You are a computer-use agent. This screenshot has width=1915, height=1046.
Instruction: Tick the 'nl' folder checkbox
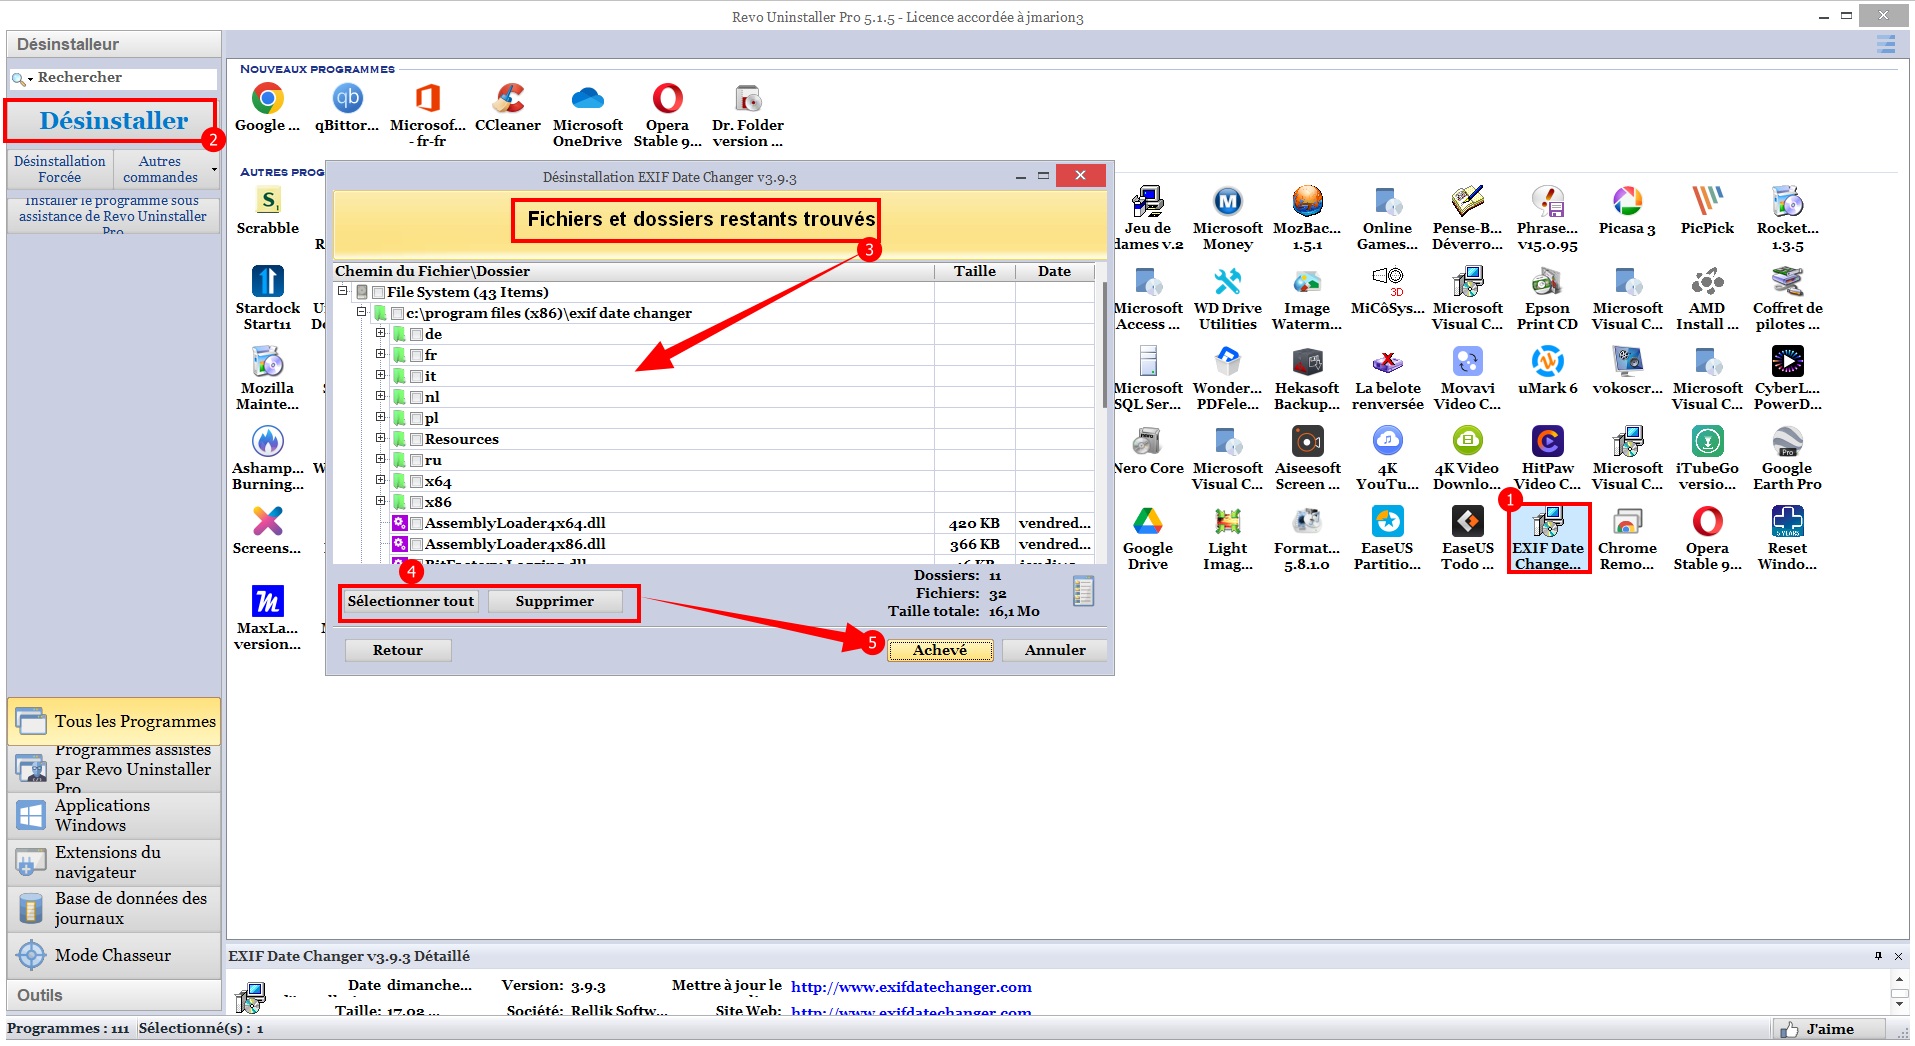[417, 398]
